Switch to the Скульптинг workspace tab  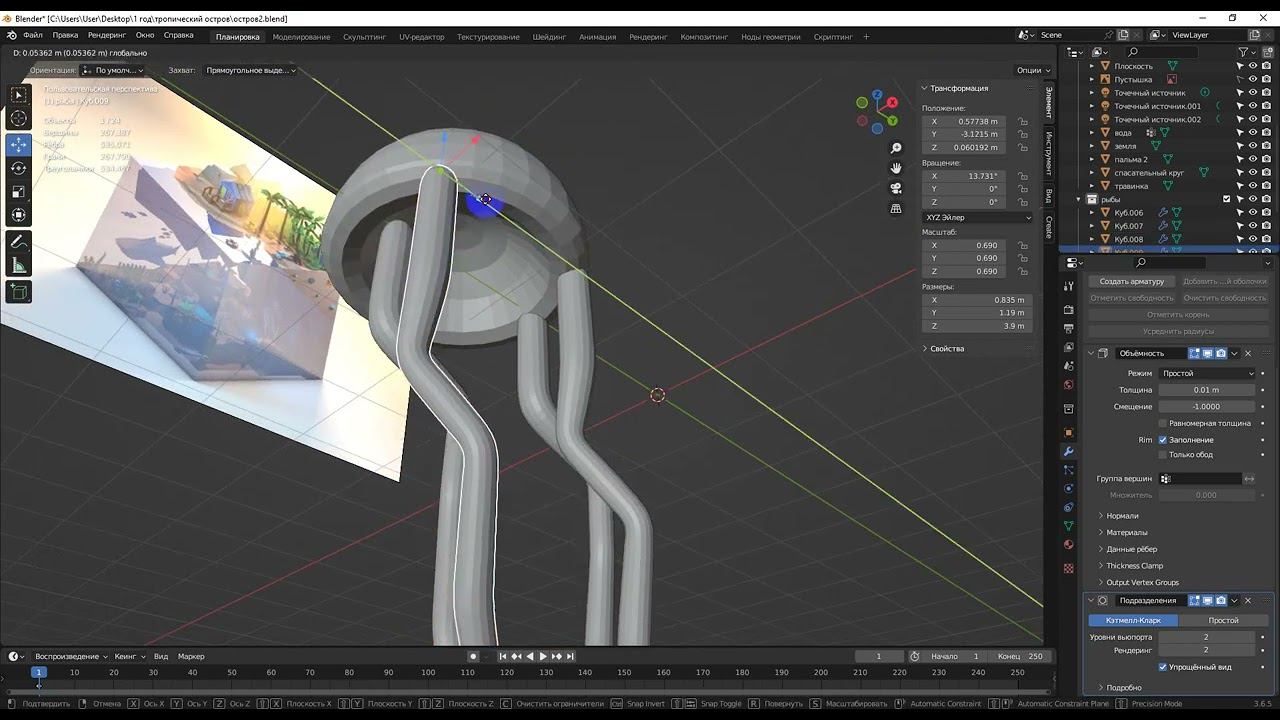click(x=364, y=37)
